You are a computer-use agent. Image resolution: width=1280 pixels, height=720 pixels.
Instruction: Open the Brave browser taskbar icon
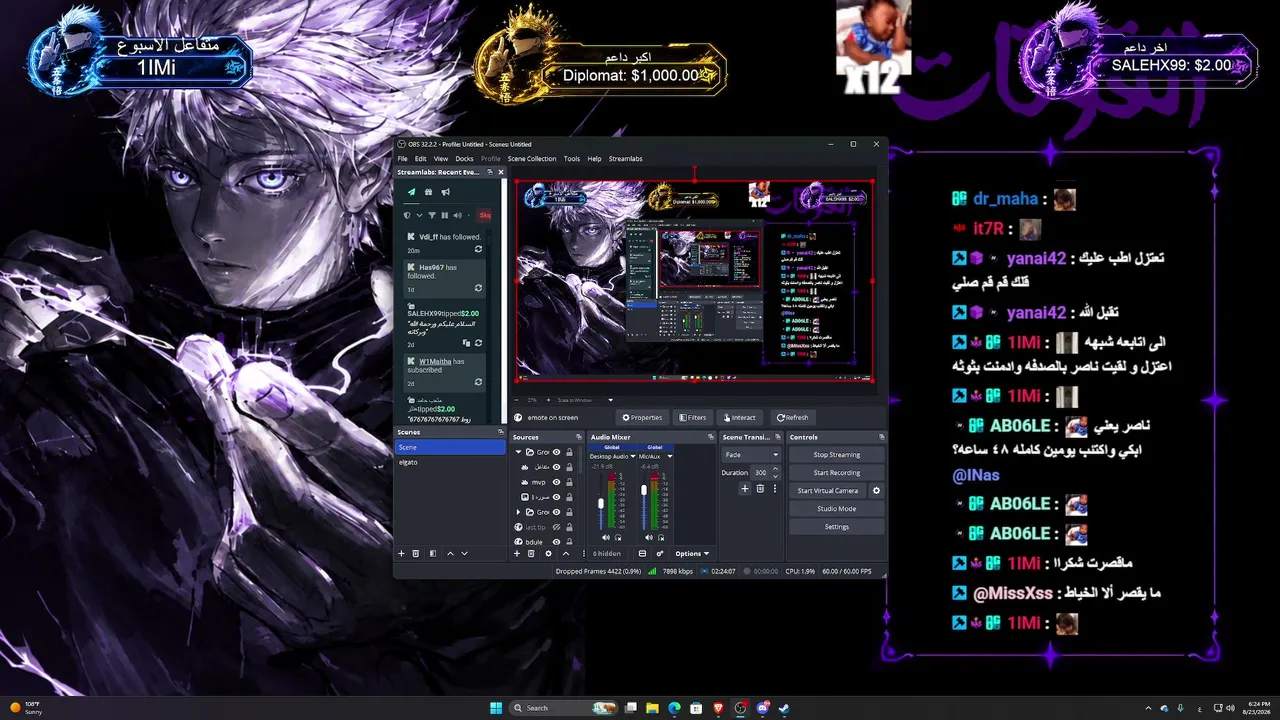pos(718,708)
